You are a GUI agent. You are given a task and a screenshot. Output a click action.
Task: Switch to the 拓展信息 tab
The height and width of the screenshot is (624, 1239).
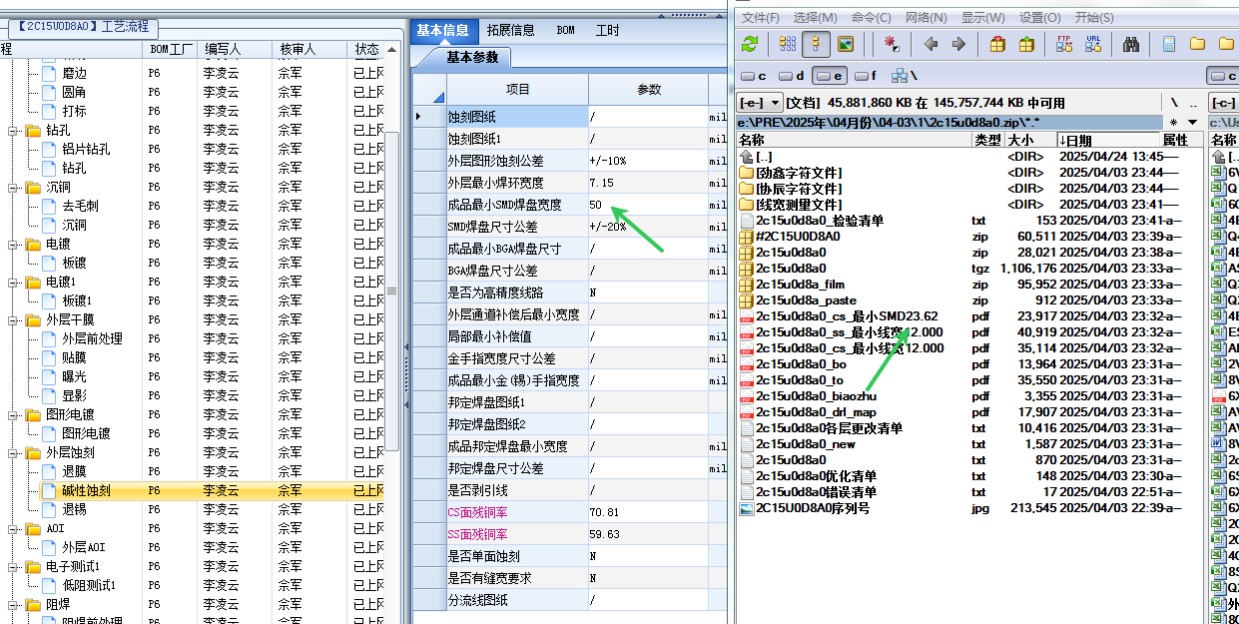[510, 30]
